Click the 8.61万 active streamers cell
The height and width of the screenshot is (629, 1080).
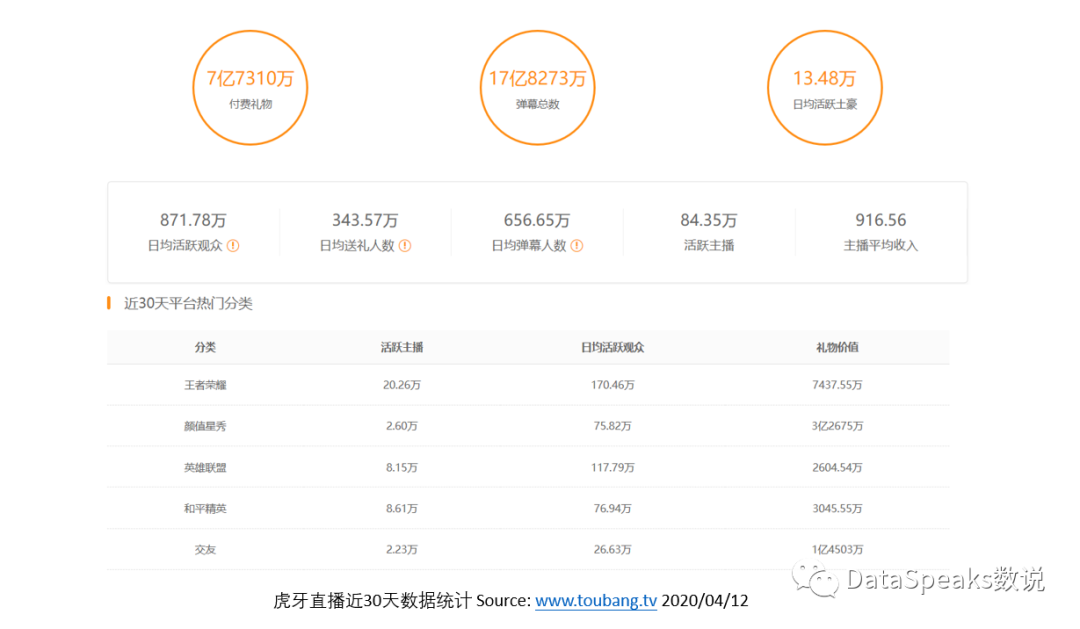click(402, 508)
